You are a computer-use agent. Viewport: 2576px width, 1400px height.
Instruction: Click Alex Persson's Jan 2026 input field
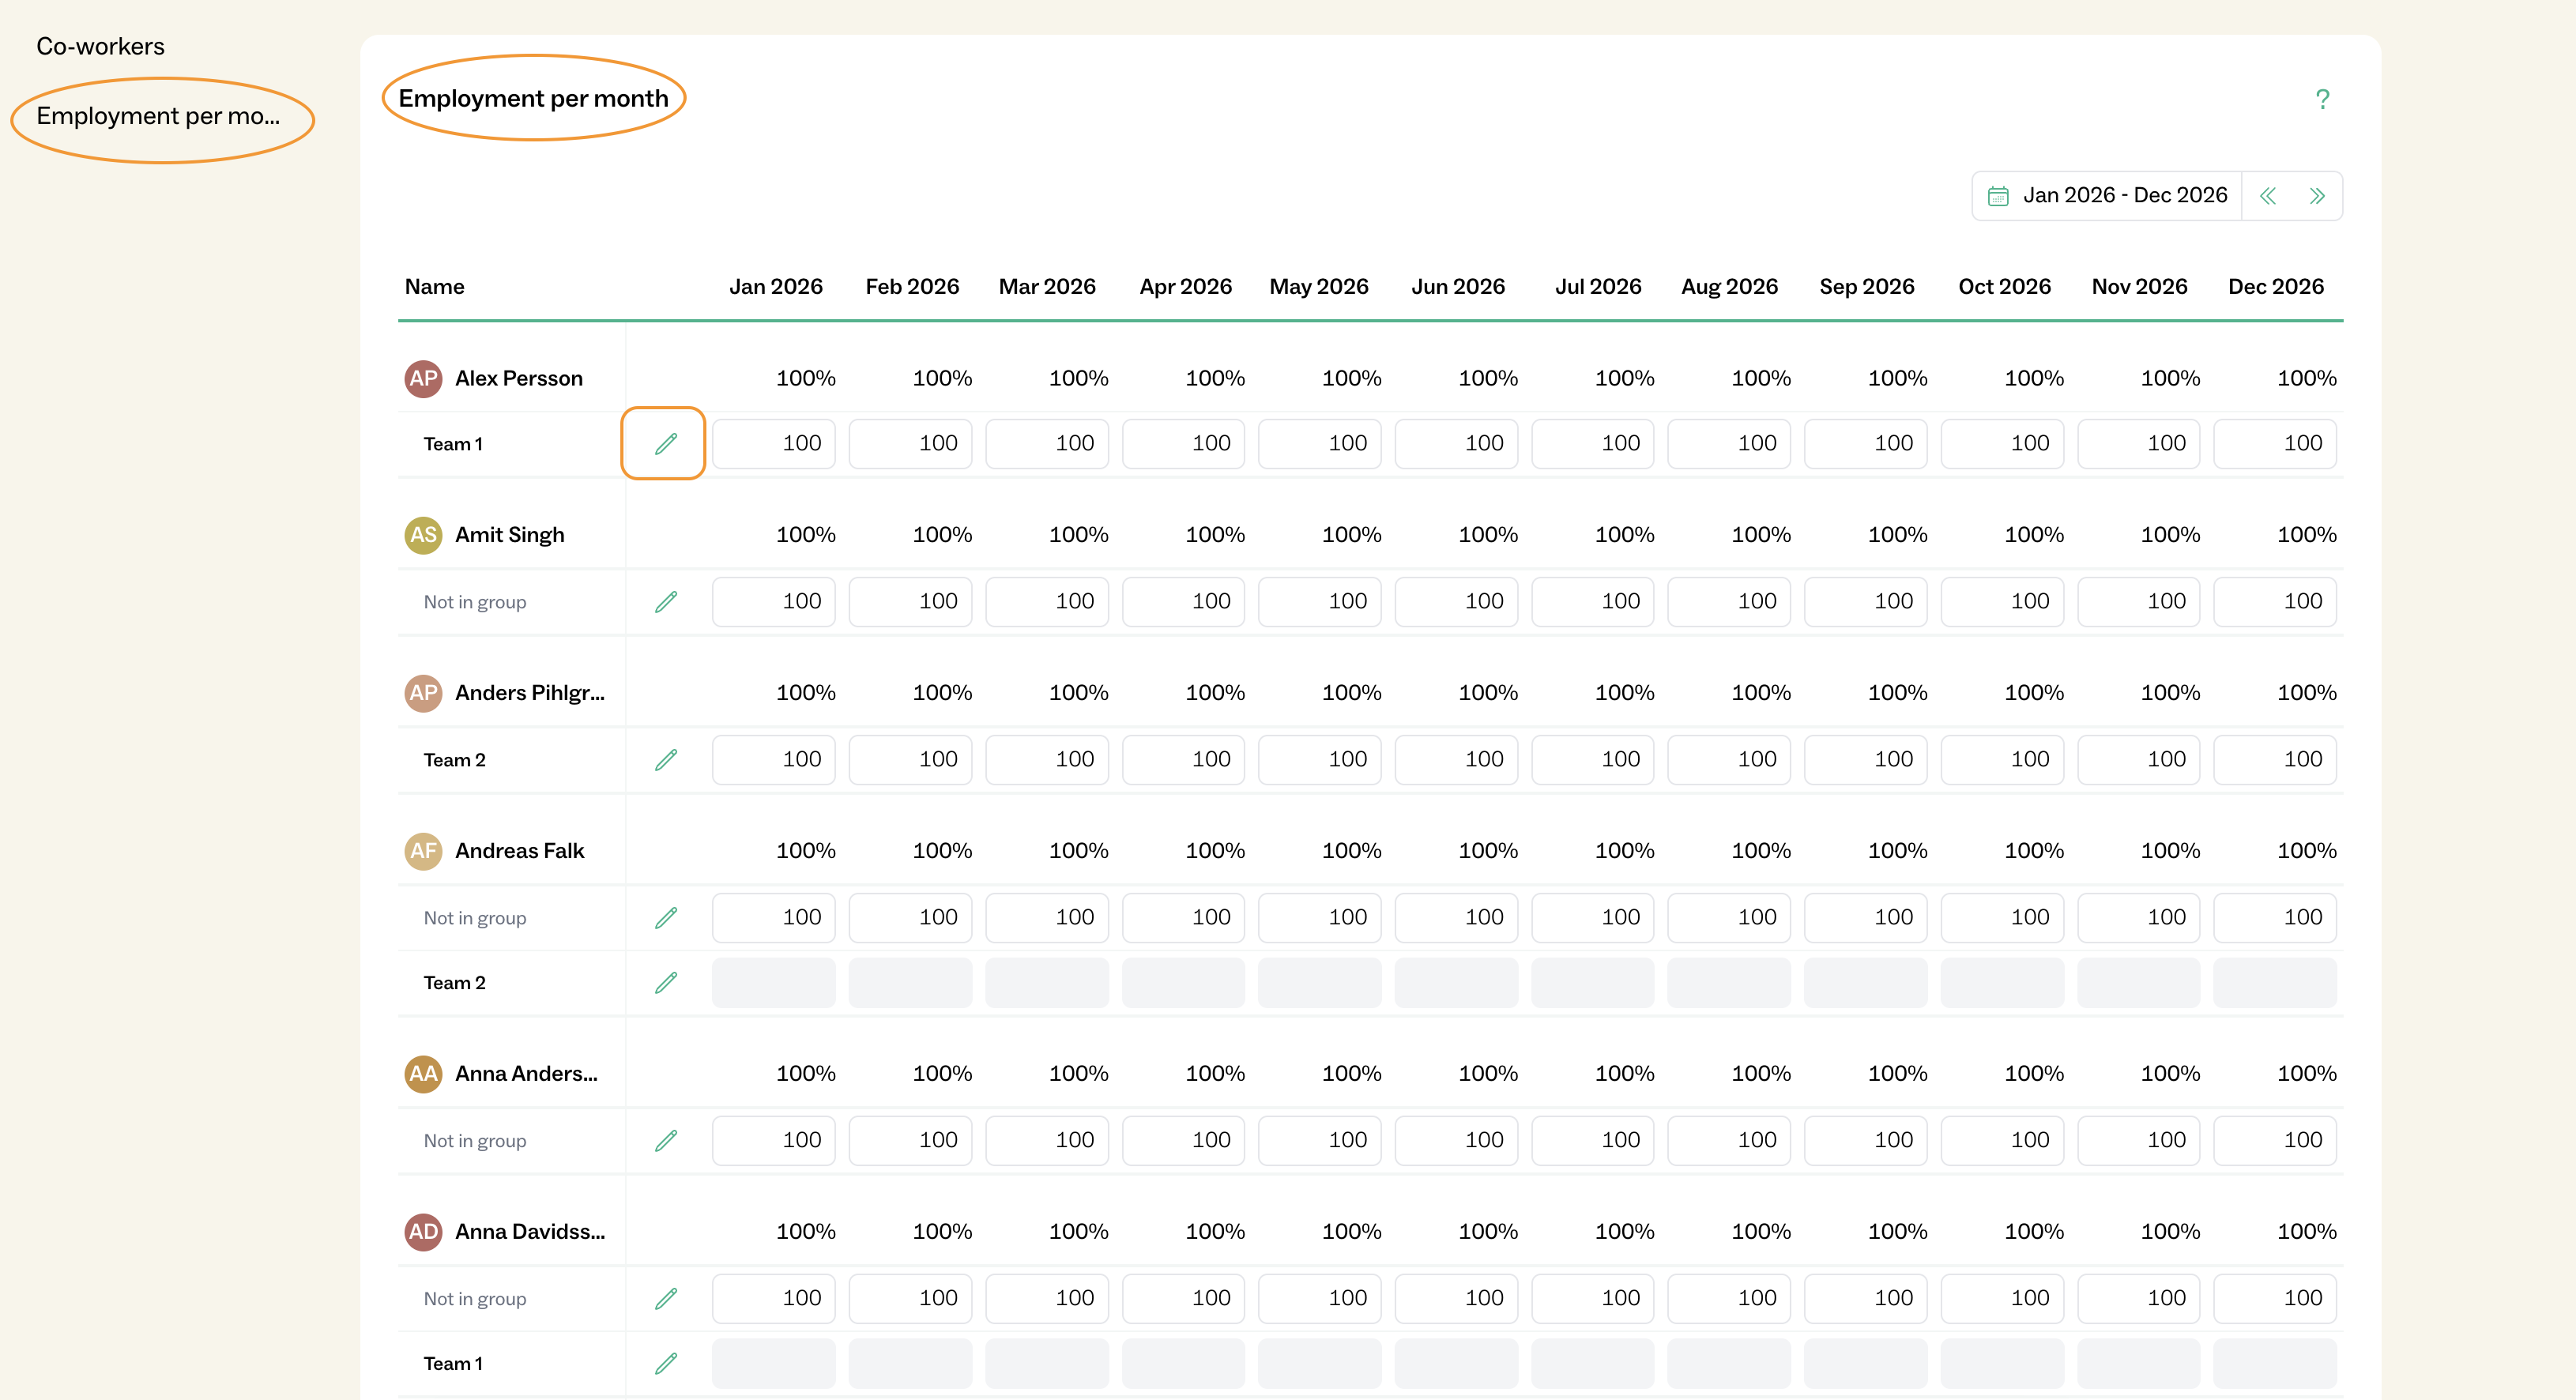click(773, 444)
